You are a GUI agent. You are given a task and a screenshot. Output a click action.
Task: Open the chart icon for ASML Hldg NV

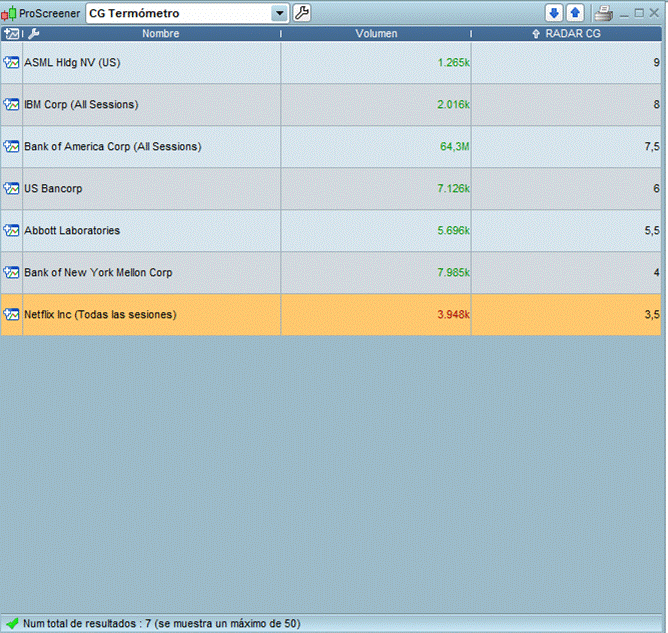click(x=11, y=62)
